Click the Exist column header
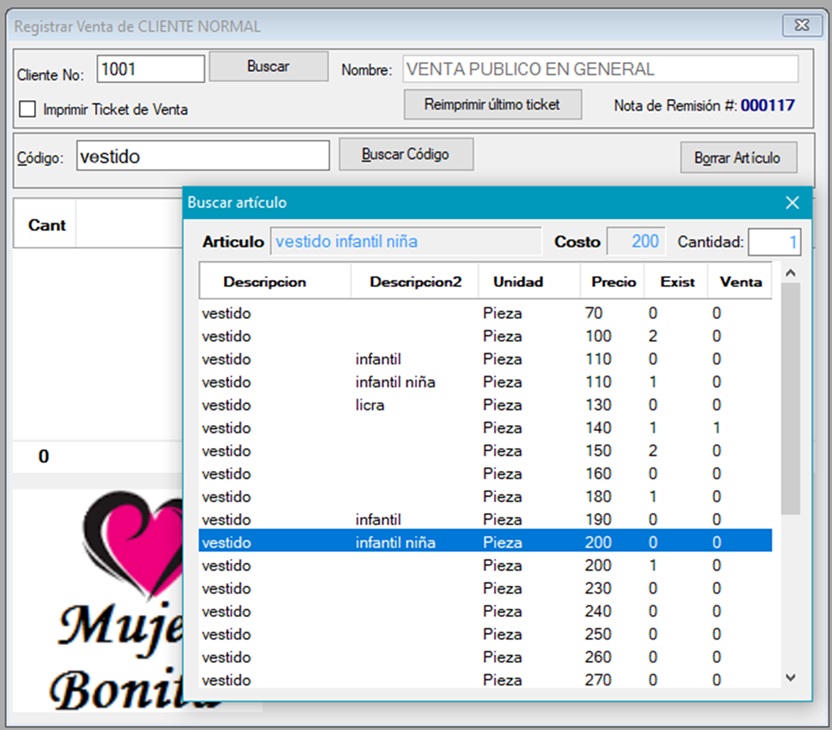 point(677,282)
